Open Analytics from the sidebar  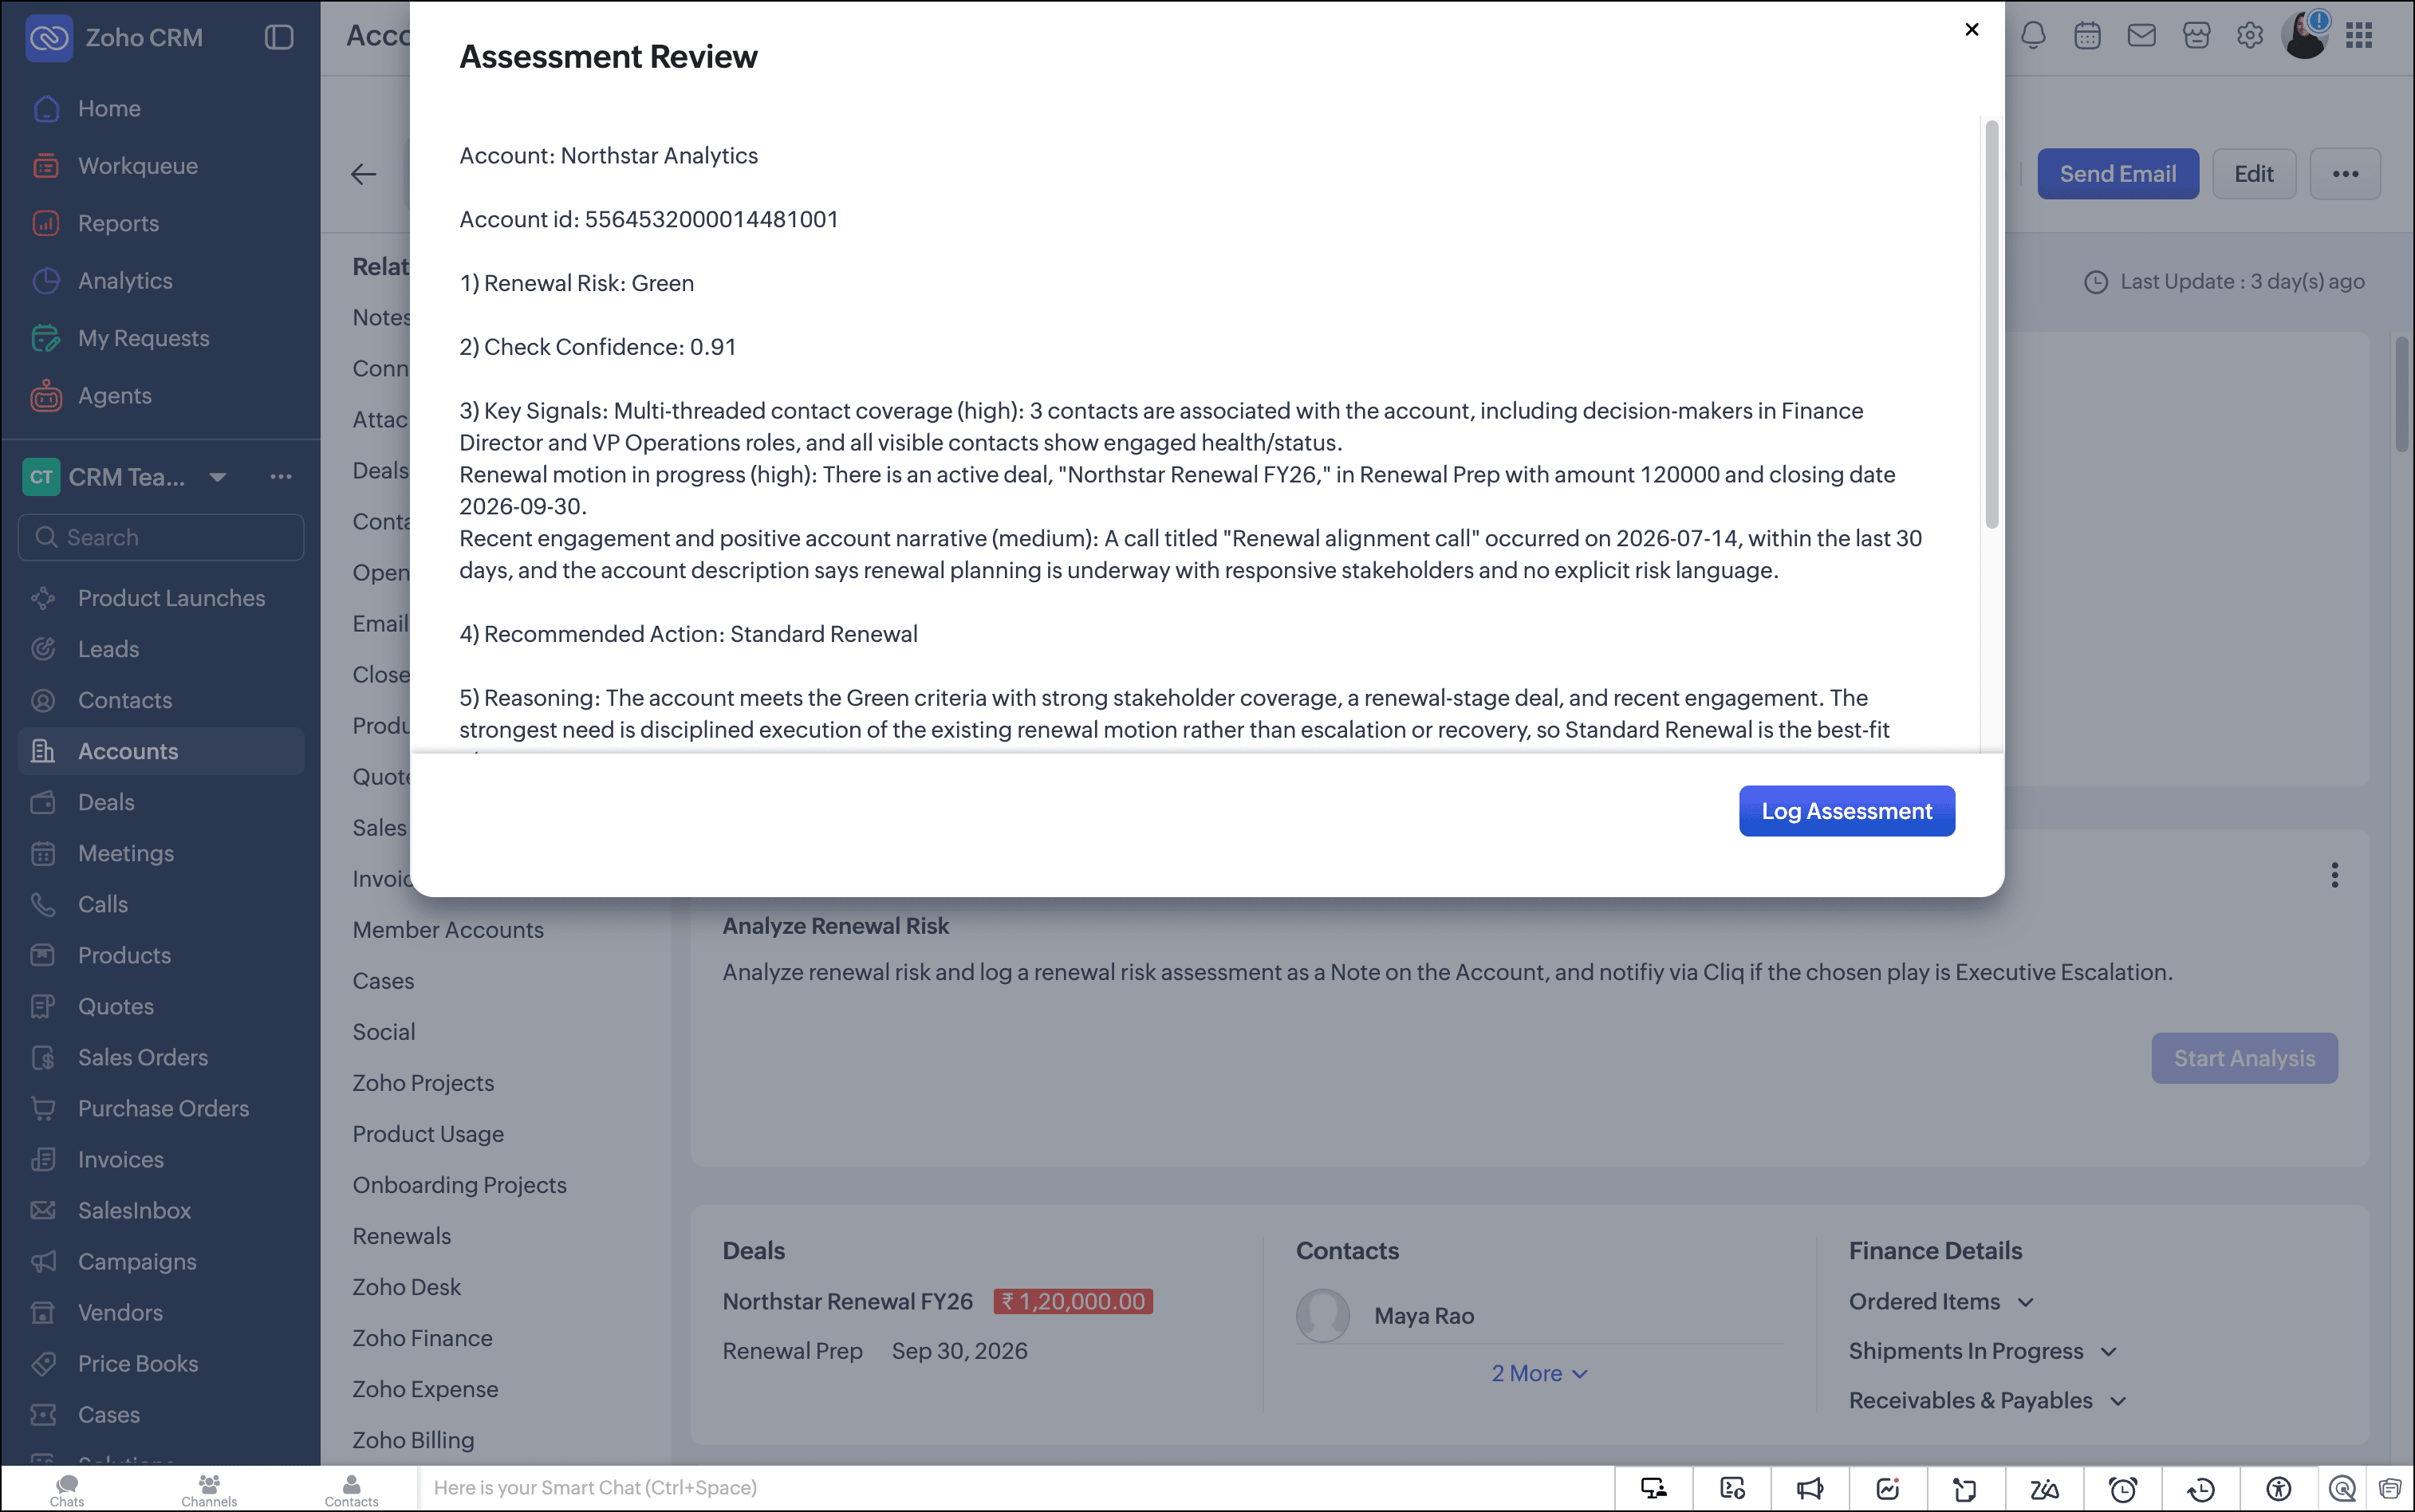click(x=125, y=281)
